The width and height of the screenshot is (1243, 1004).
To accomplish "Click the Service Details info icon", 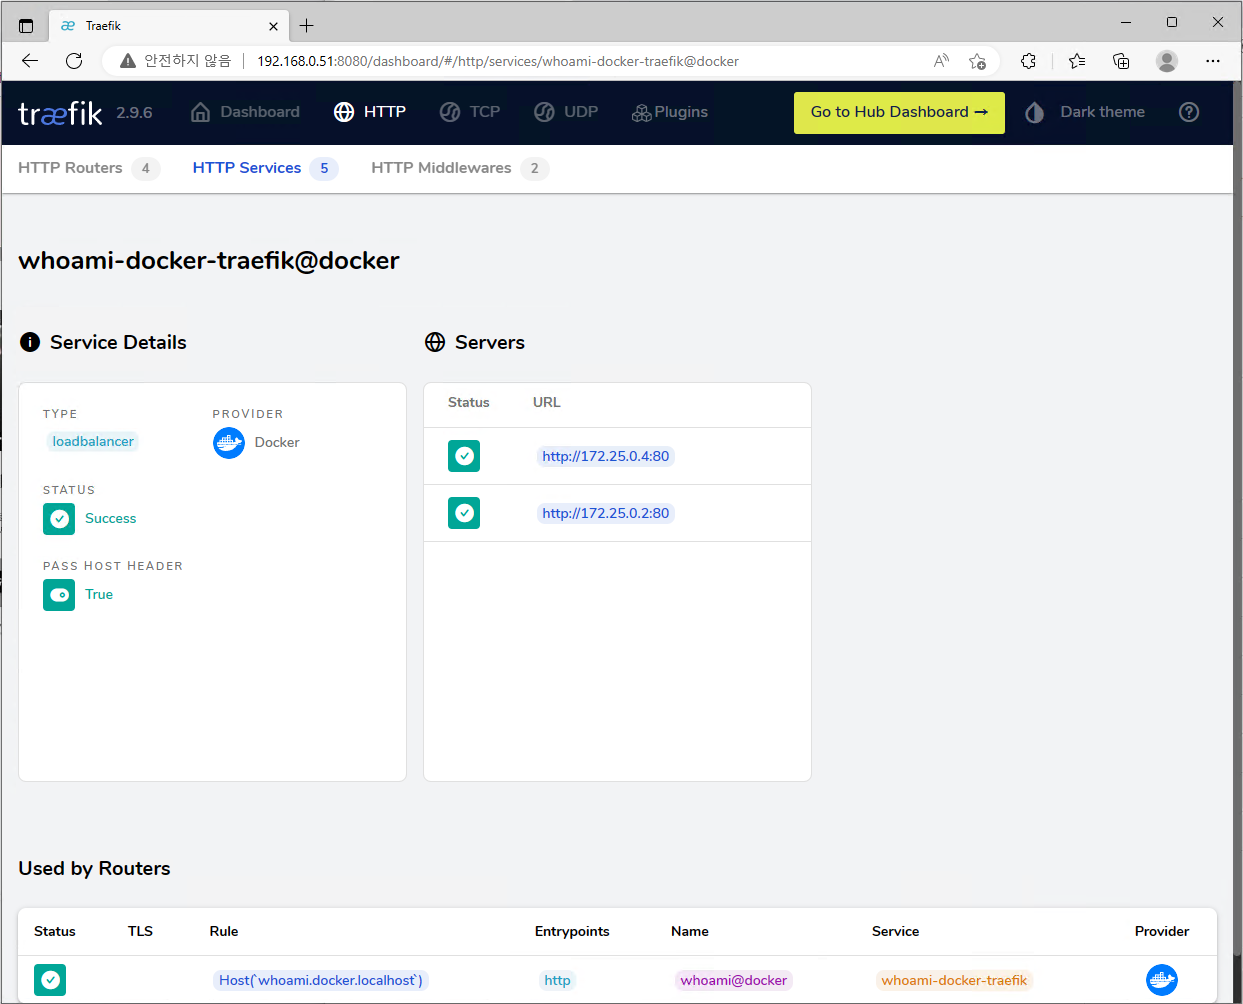I will pyautogui.click(x=30, y=342).
